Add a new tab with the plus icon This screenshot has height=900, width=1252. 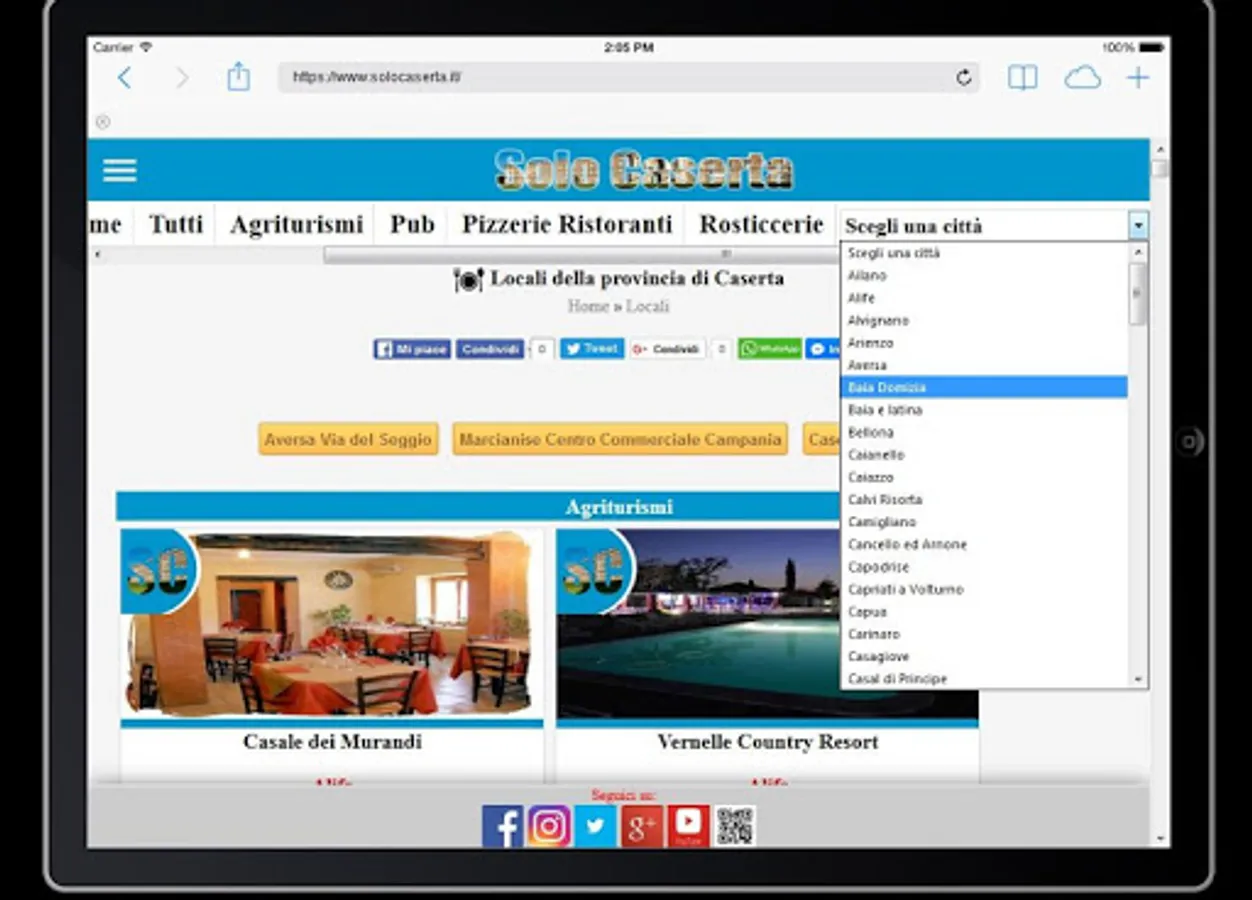(x=1138, y=78)
